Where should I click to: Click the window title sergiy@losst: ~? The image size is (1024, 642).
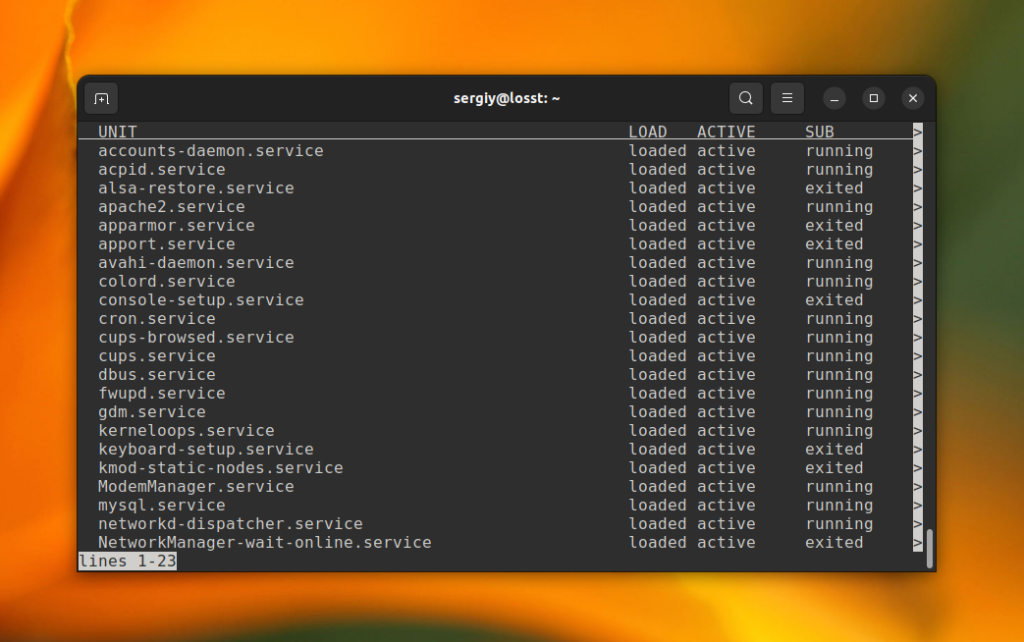click(507, 98)
